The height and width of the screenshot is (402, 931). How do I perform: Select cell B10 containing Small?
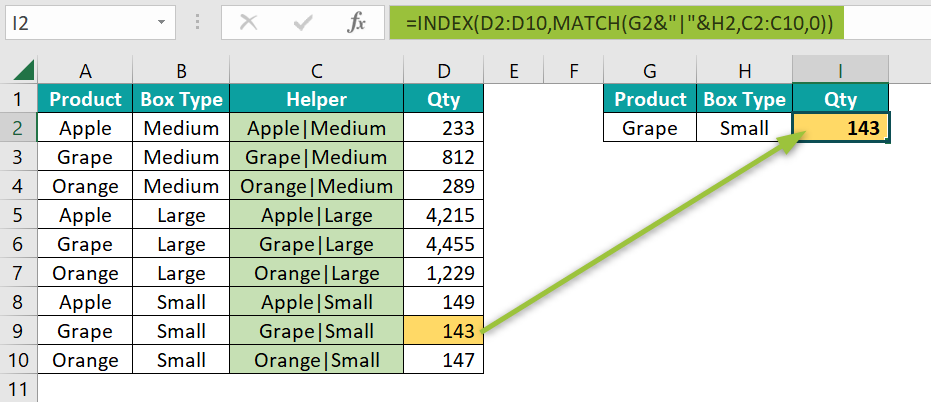(182, 360)
